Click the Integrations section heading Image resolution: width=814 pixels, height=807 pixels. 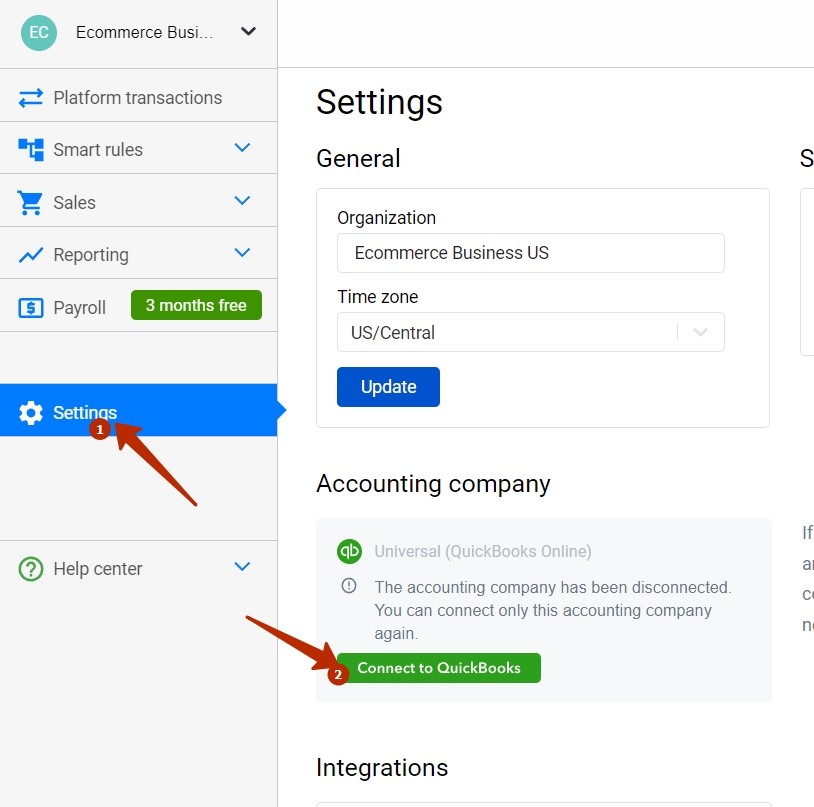(382, 768)
